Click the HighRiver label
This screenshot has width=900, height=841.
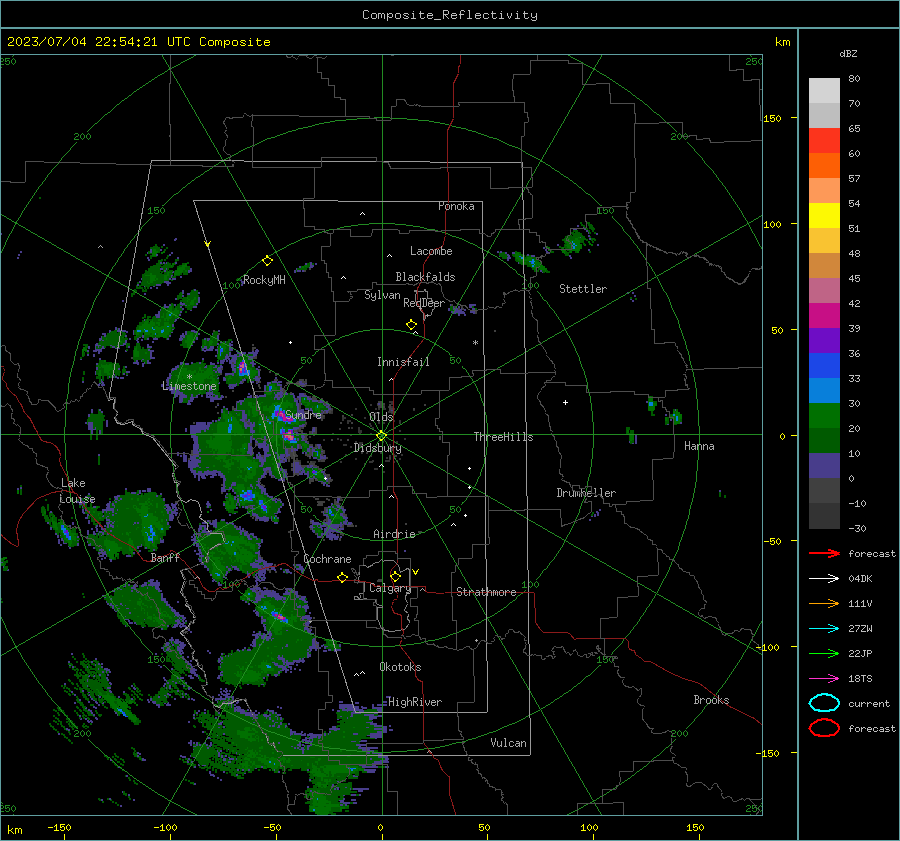pyautogui.click(x=415, y=703)
